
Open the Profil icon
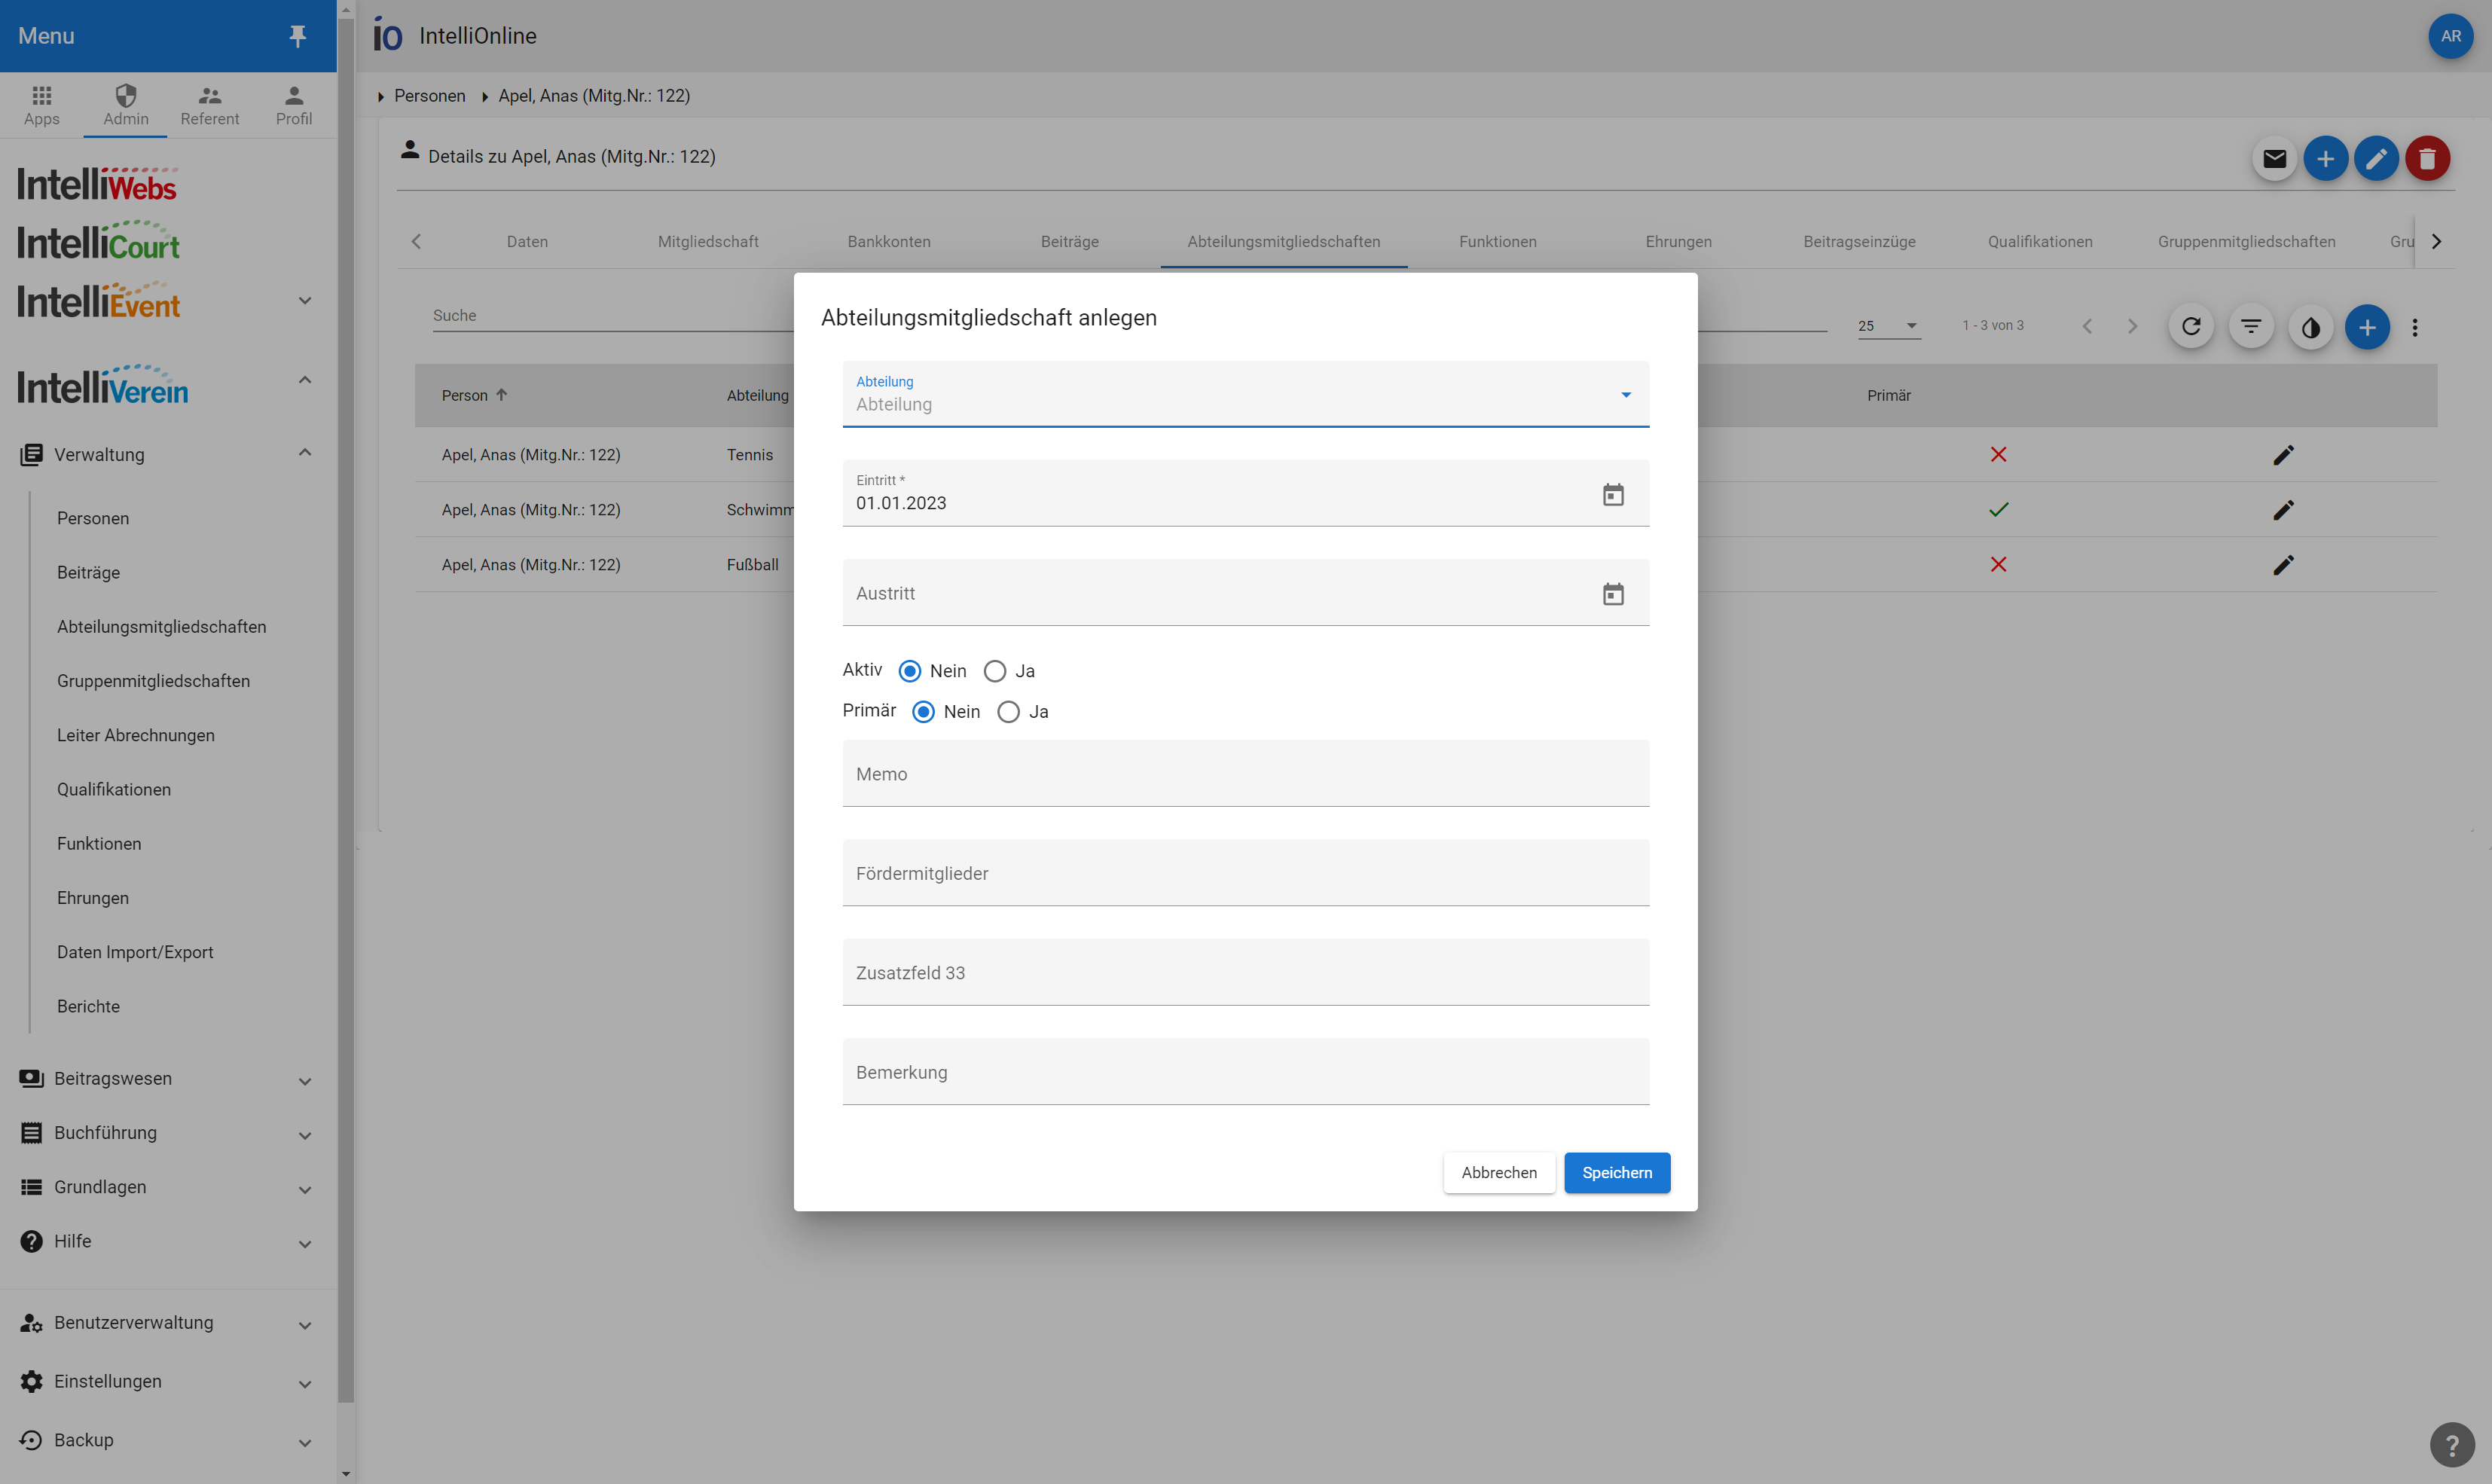click(x=294, y=105)
